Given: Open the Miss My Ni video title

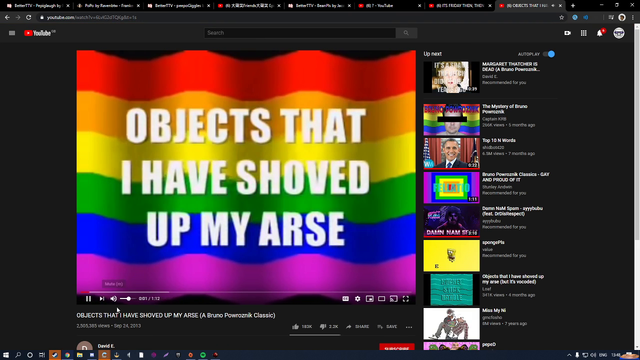Looking at the screenshot, I should pyautogui.click(x=494, y=311).
